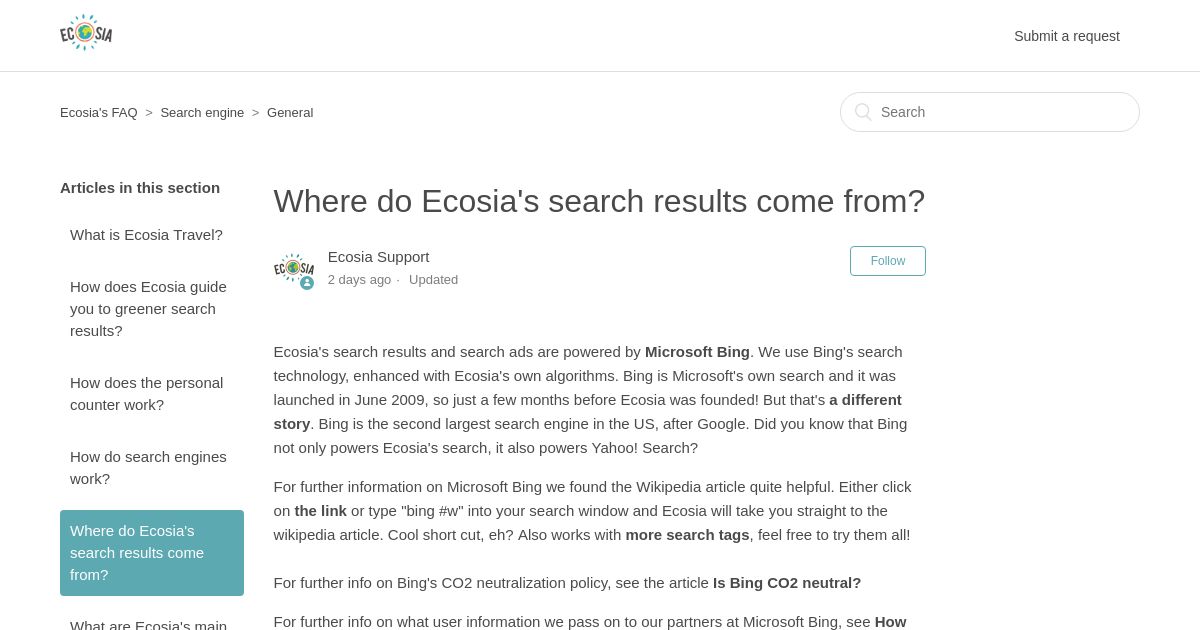The height and width of the screenshot is (630, 1200).
Task: Click the Ecosia Support author name
Action: [x=378, y=257]
